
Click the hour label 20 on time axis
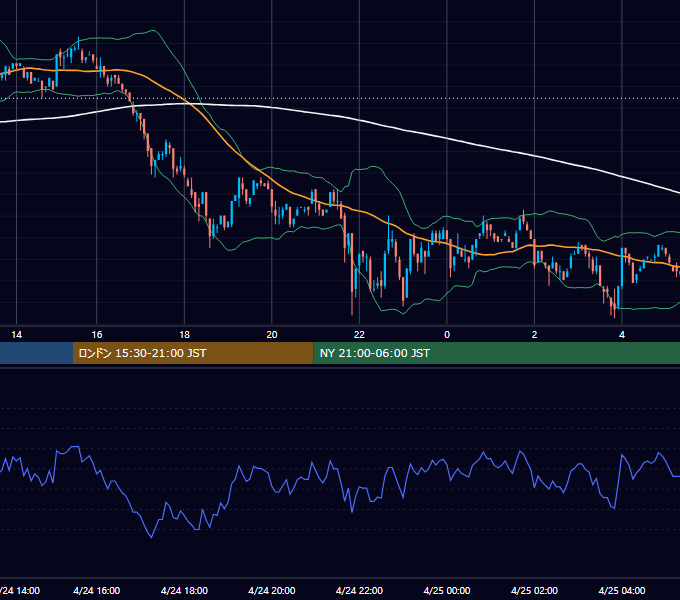point(271,335)
